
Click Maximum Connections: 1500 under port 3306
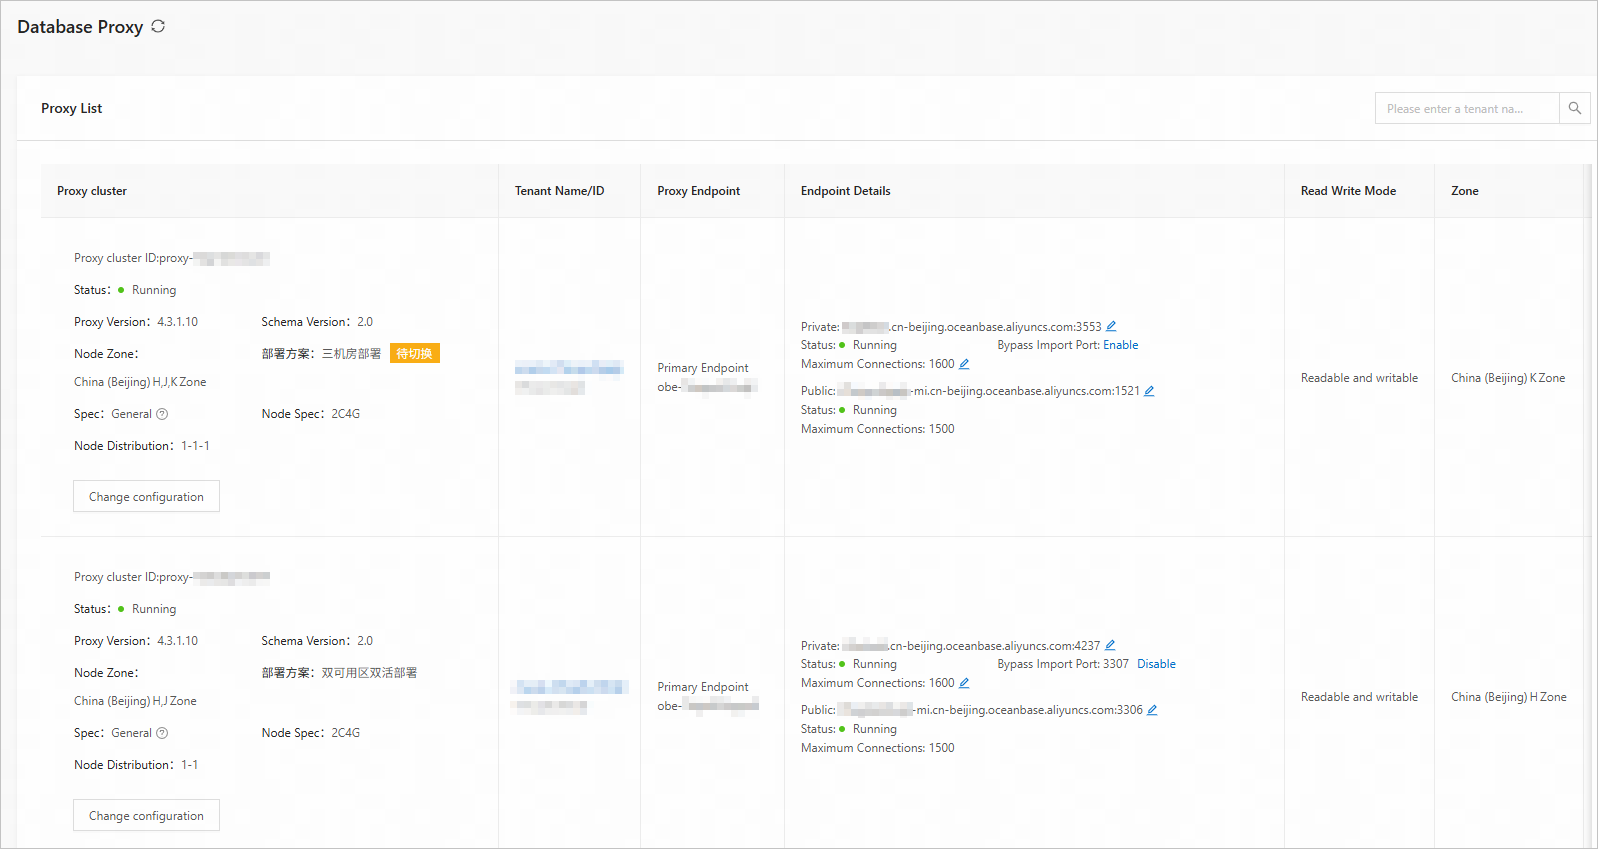(877, 748)
